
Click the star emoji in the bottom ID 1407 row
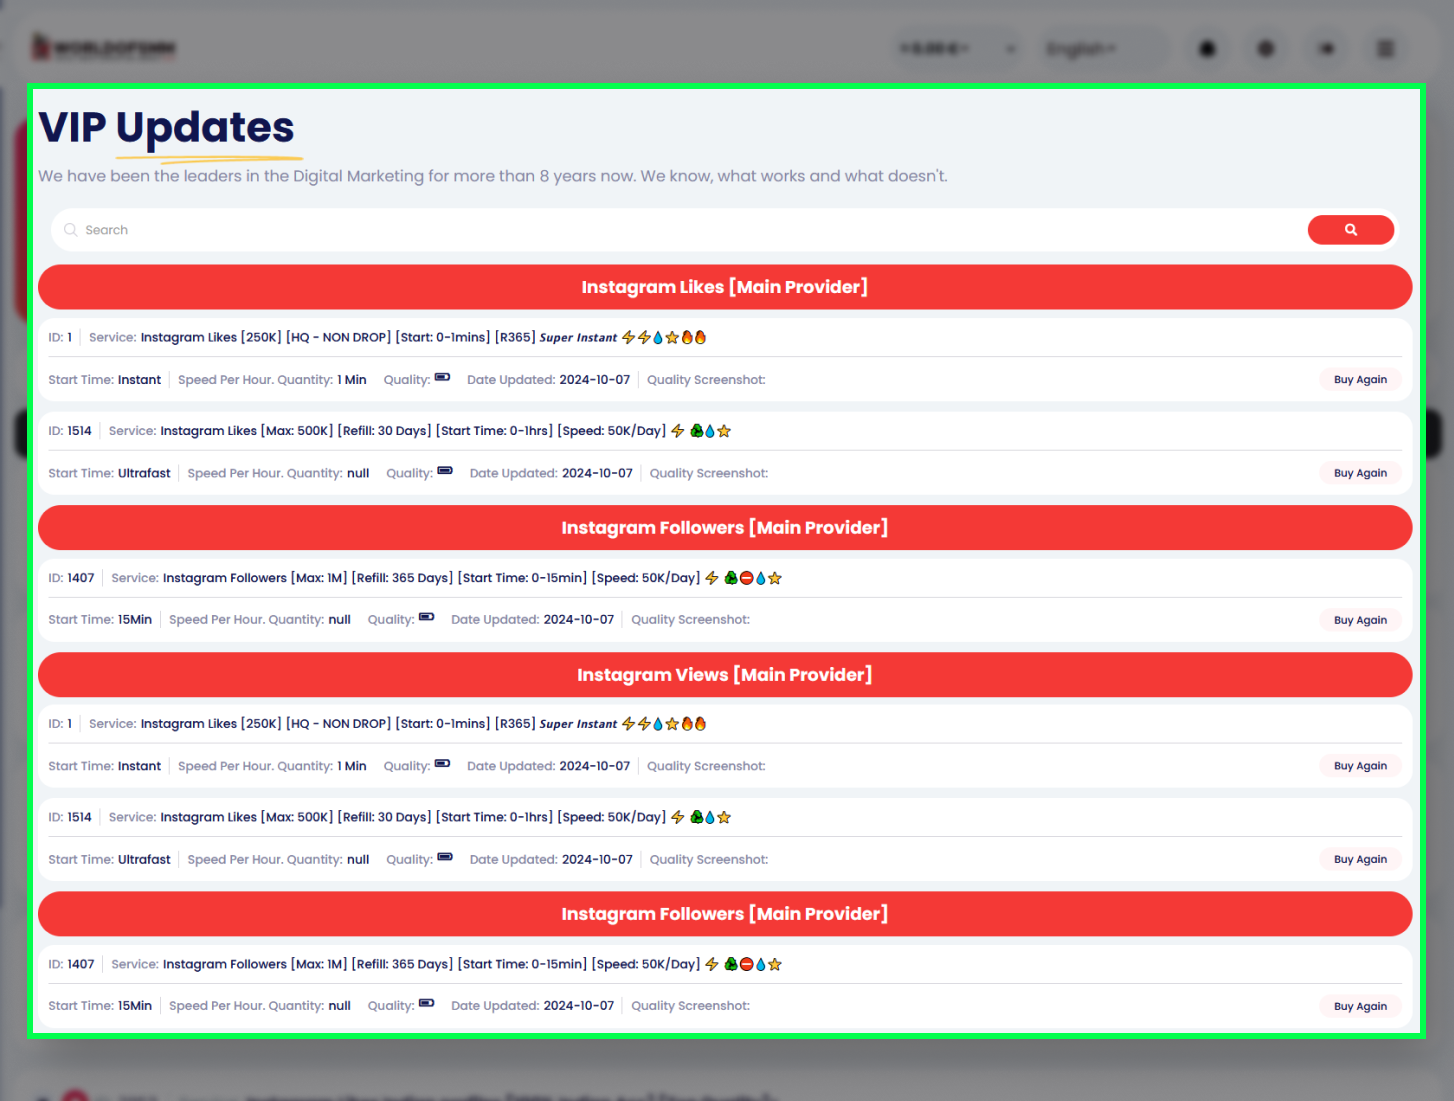775,965
